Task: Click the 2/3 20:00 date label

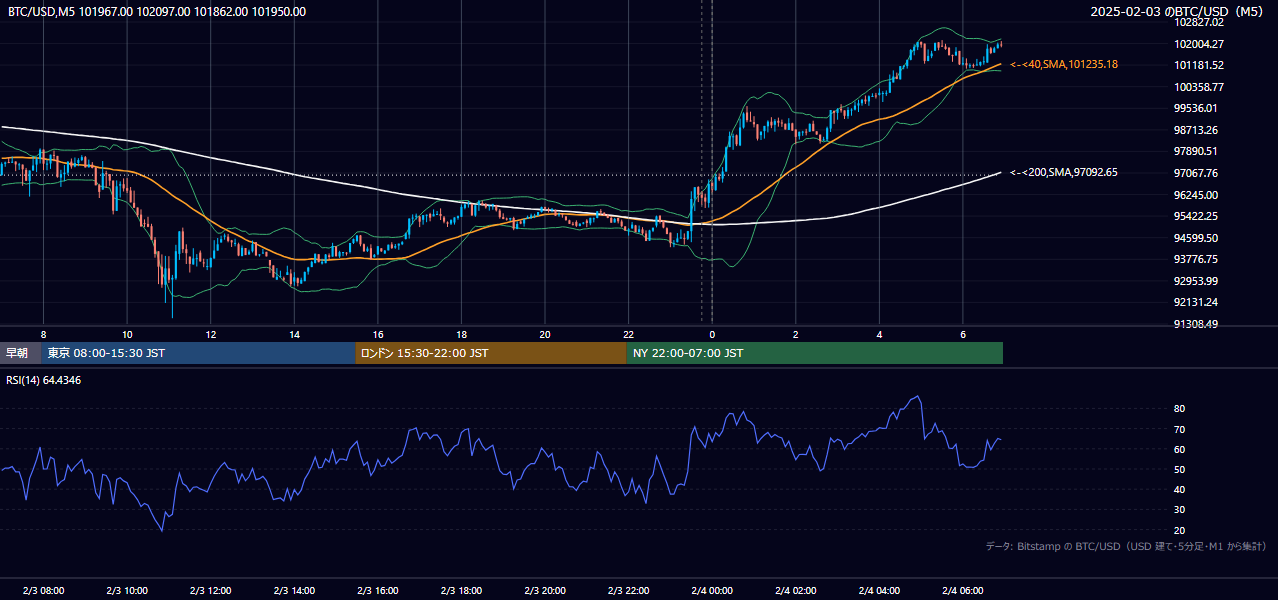Action: point(544,590)
